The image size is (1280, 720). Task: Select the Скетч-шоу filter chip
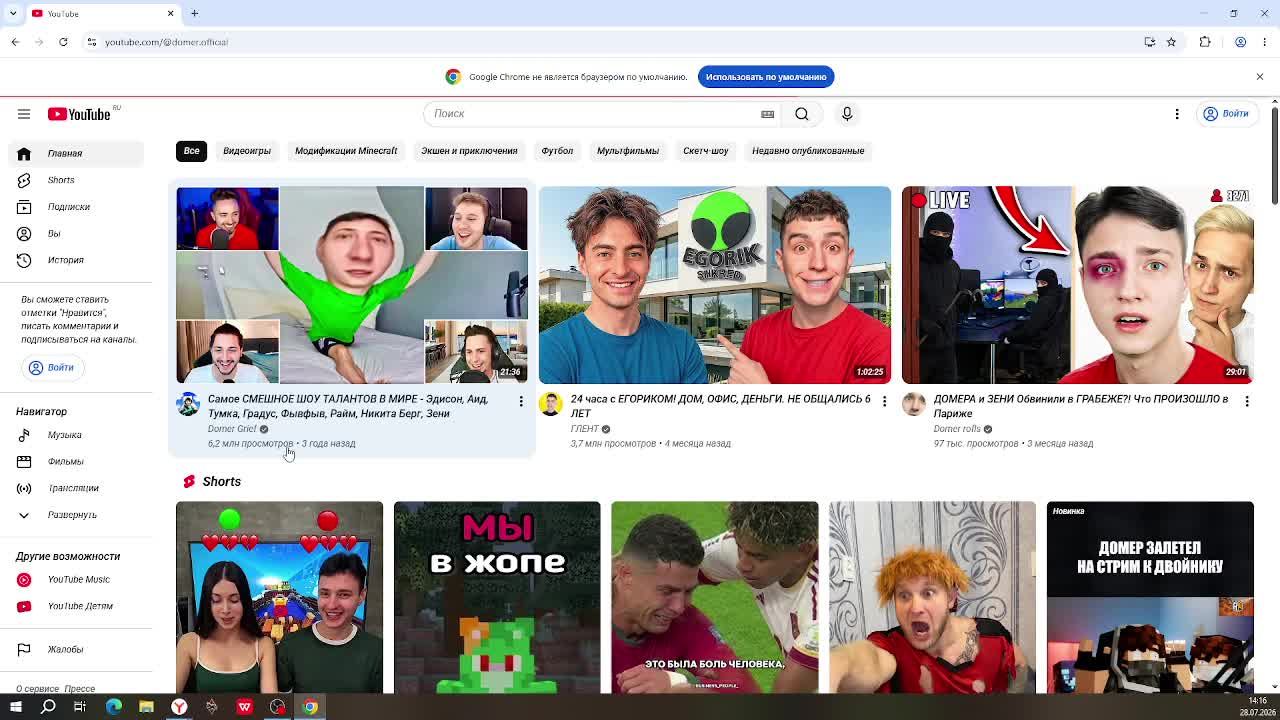click(706, 151)
